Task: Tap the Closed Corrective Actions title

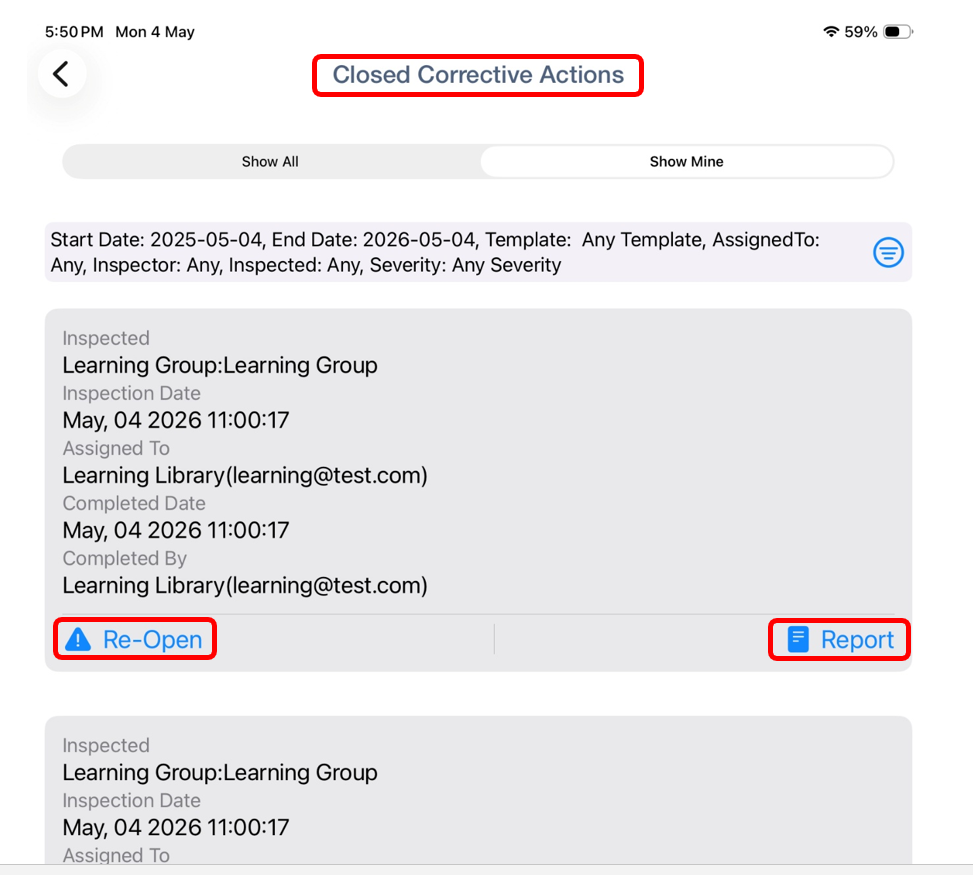Action: (x=478, y=75)
